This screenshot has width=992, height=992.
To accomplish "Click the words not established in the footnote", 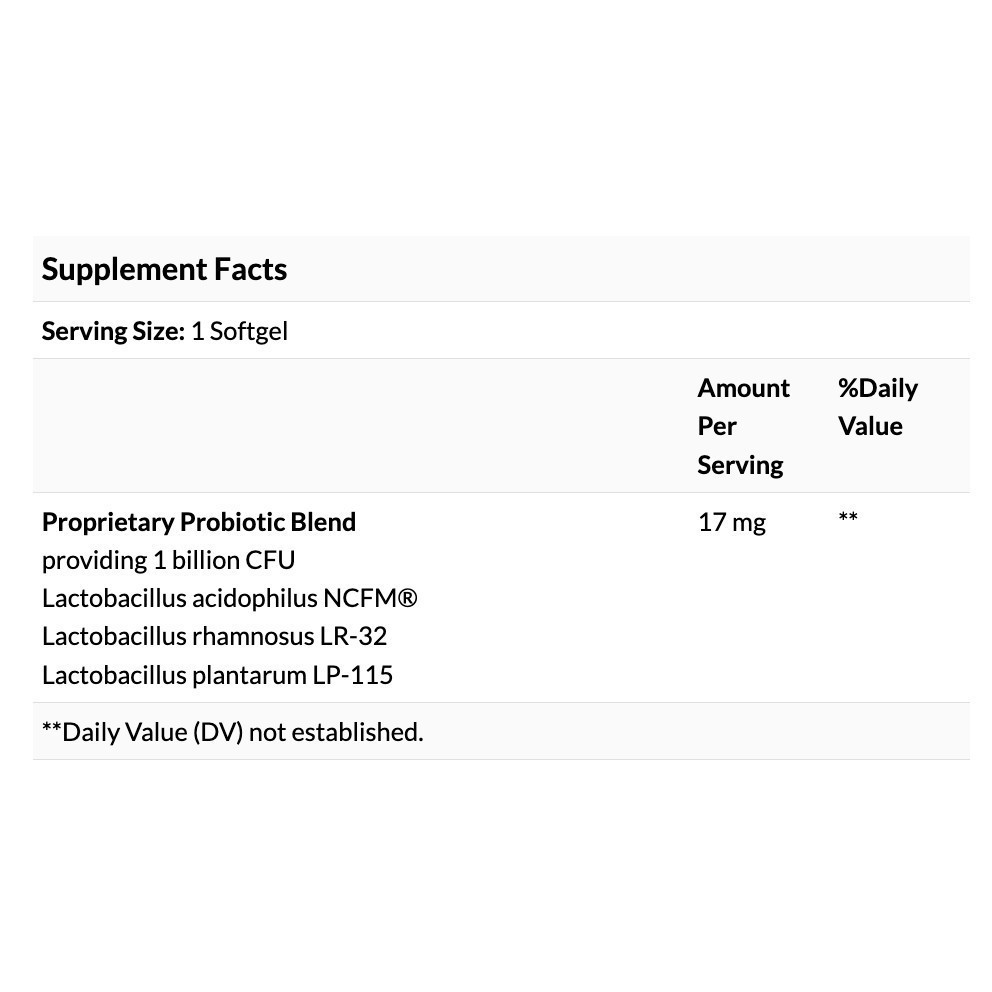I will [x=336, y=732].
